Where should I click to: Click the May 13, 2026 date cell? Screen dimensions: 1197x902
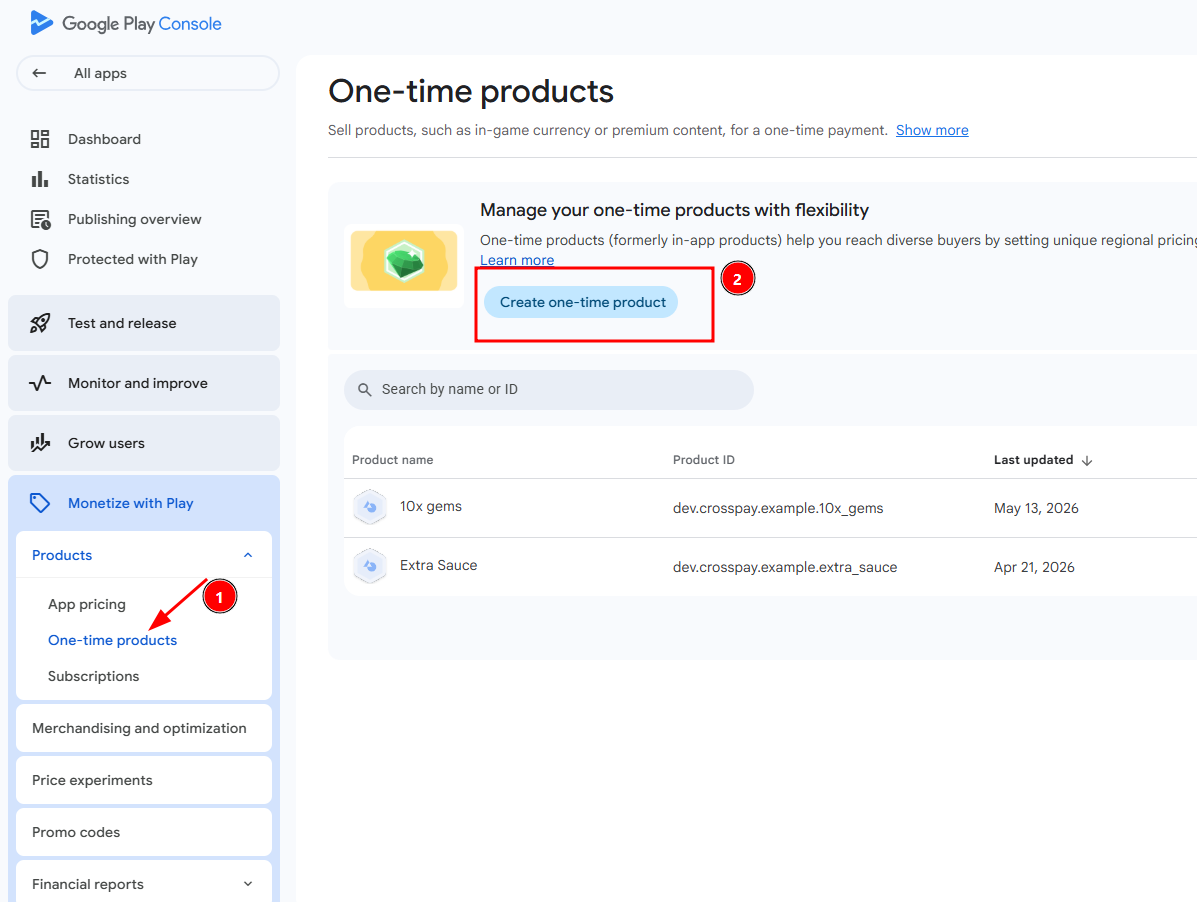coord(1036,508)
